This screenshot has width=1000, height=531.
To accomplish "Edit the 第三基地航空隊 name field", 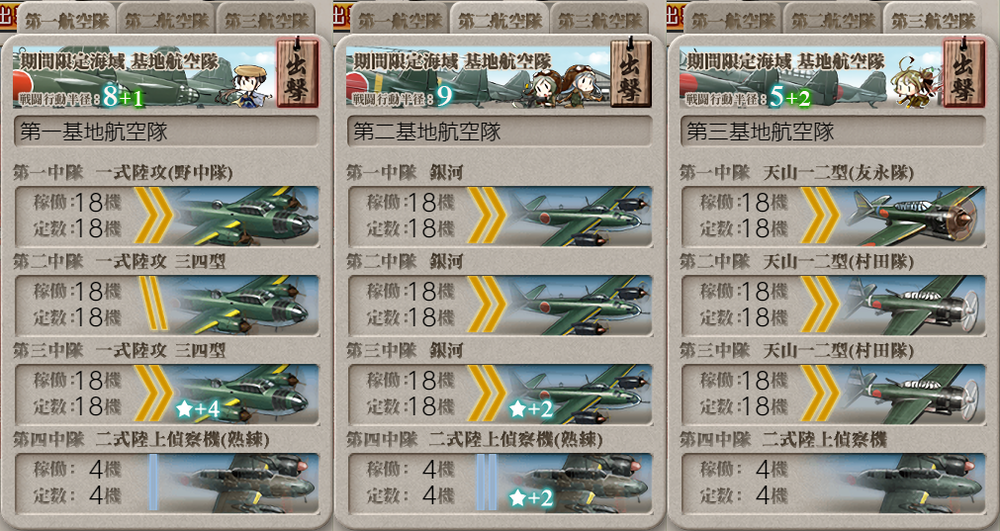I will (833, 131).
